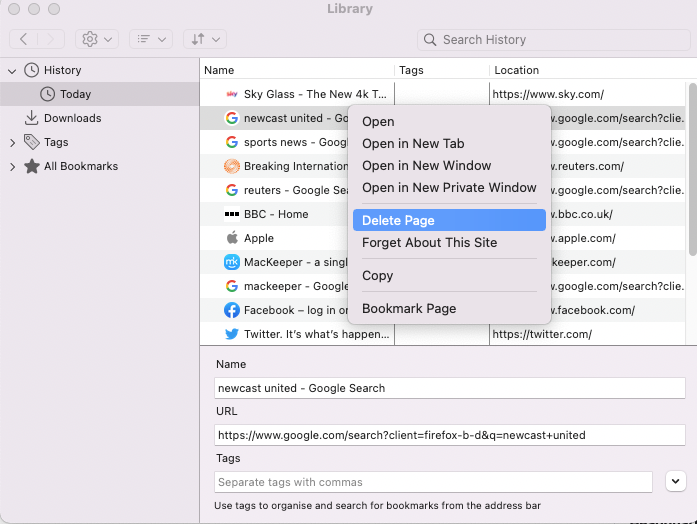Collapse the History tree node

(x=12, y=71)
